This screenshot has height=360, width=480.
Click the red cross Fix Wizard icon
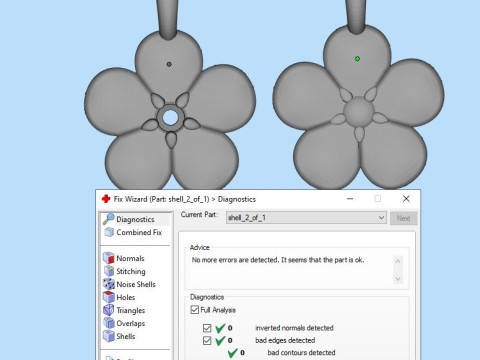[x=106, y=199]
